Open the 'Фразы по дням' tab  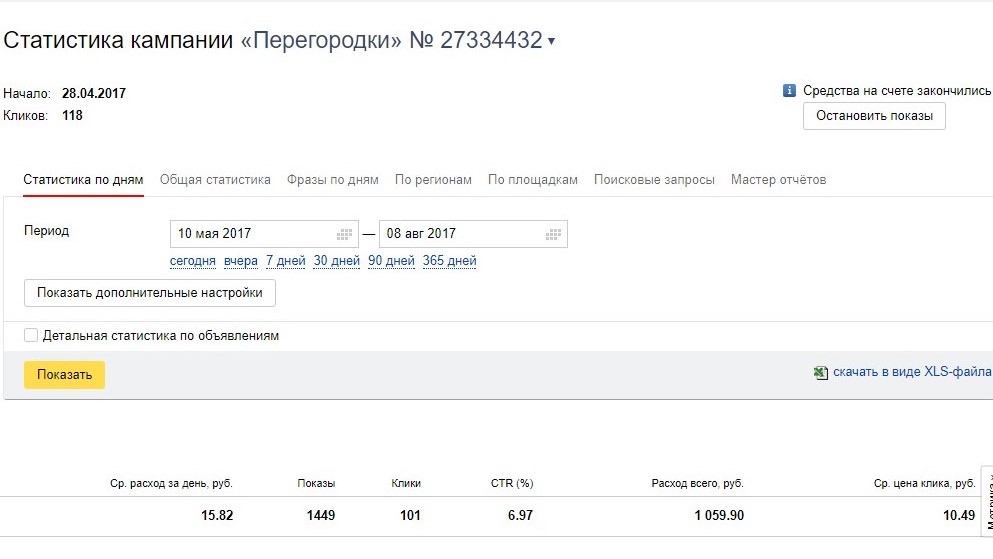332,180
